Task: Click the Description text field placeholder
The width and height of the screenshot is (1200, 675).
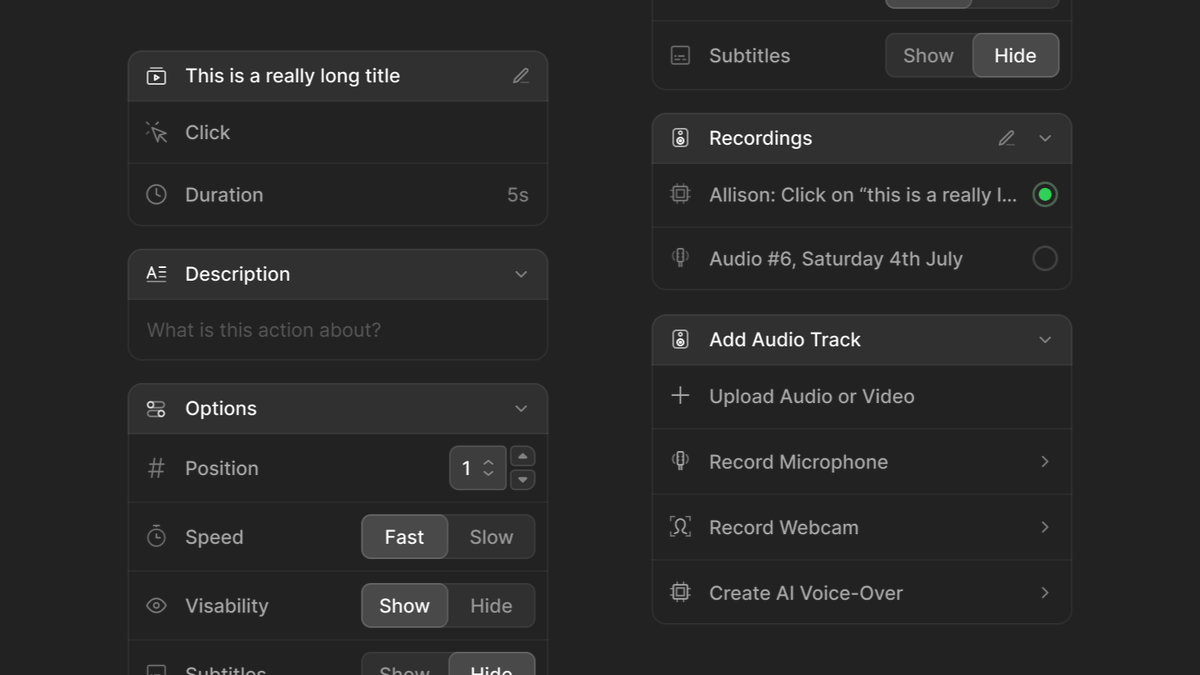Action: tap(264, 330)
